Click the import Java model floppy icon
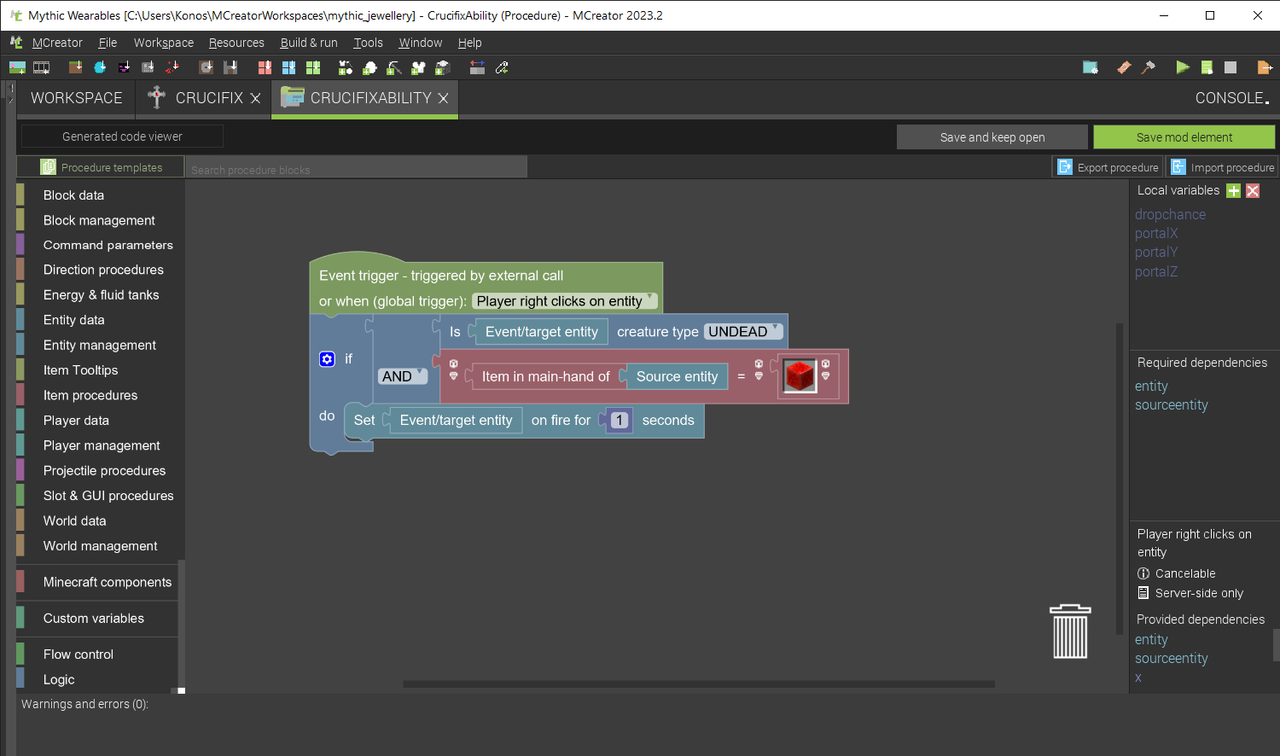This screenshot has height=756, width=1280. tap(230, 67)
